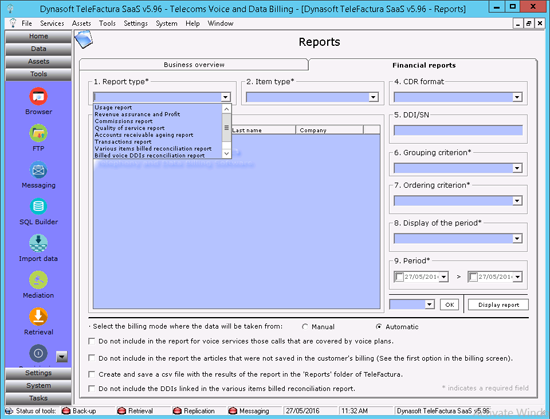Screen dimensions: 550x419
Task: Open the Assets menu
Action: click(81, 23)
